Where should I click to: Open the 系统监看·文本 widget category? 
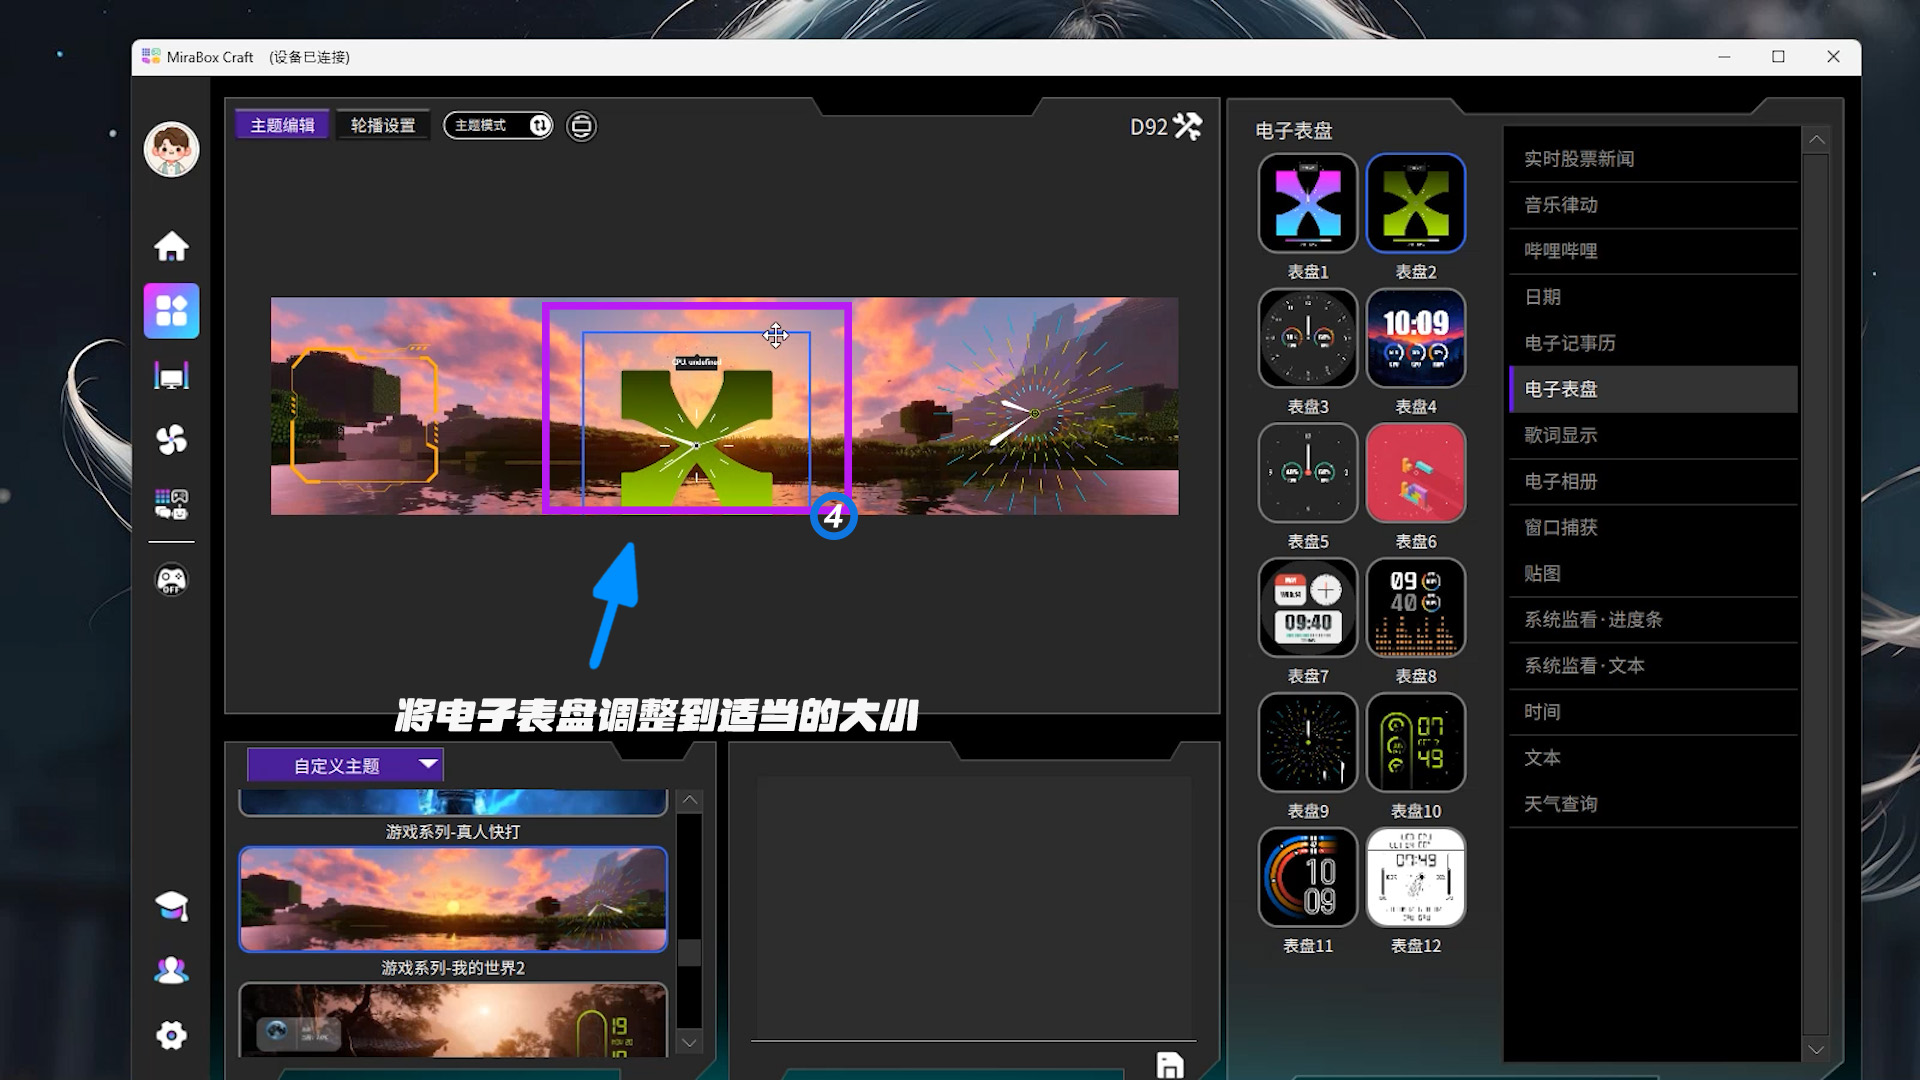click(x=1653, y=665)
